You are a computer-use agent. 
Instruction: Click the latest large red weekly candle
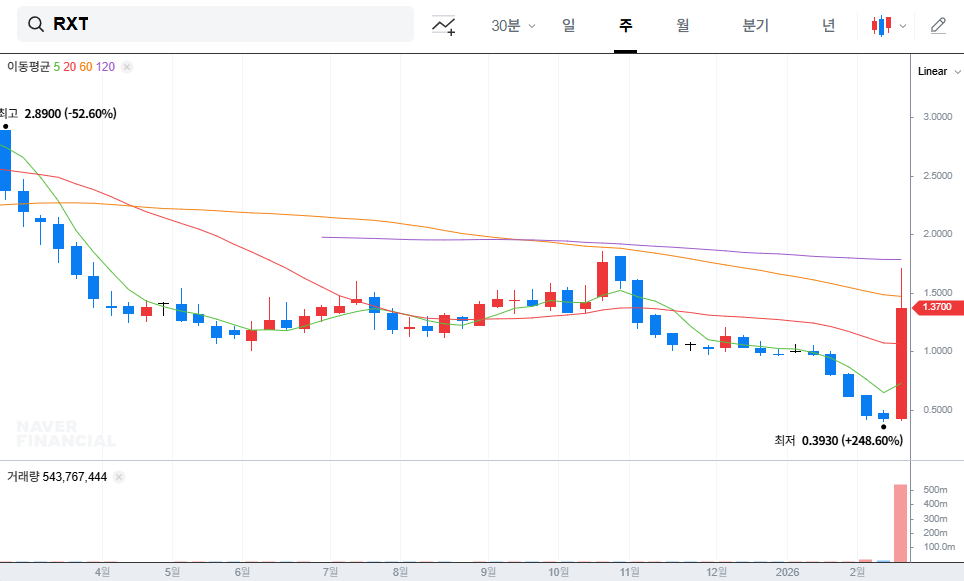901,363
